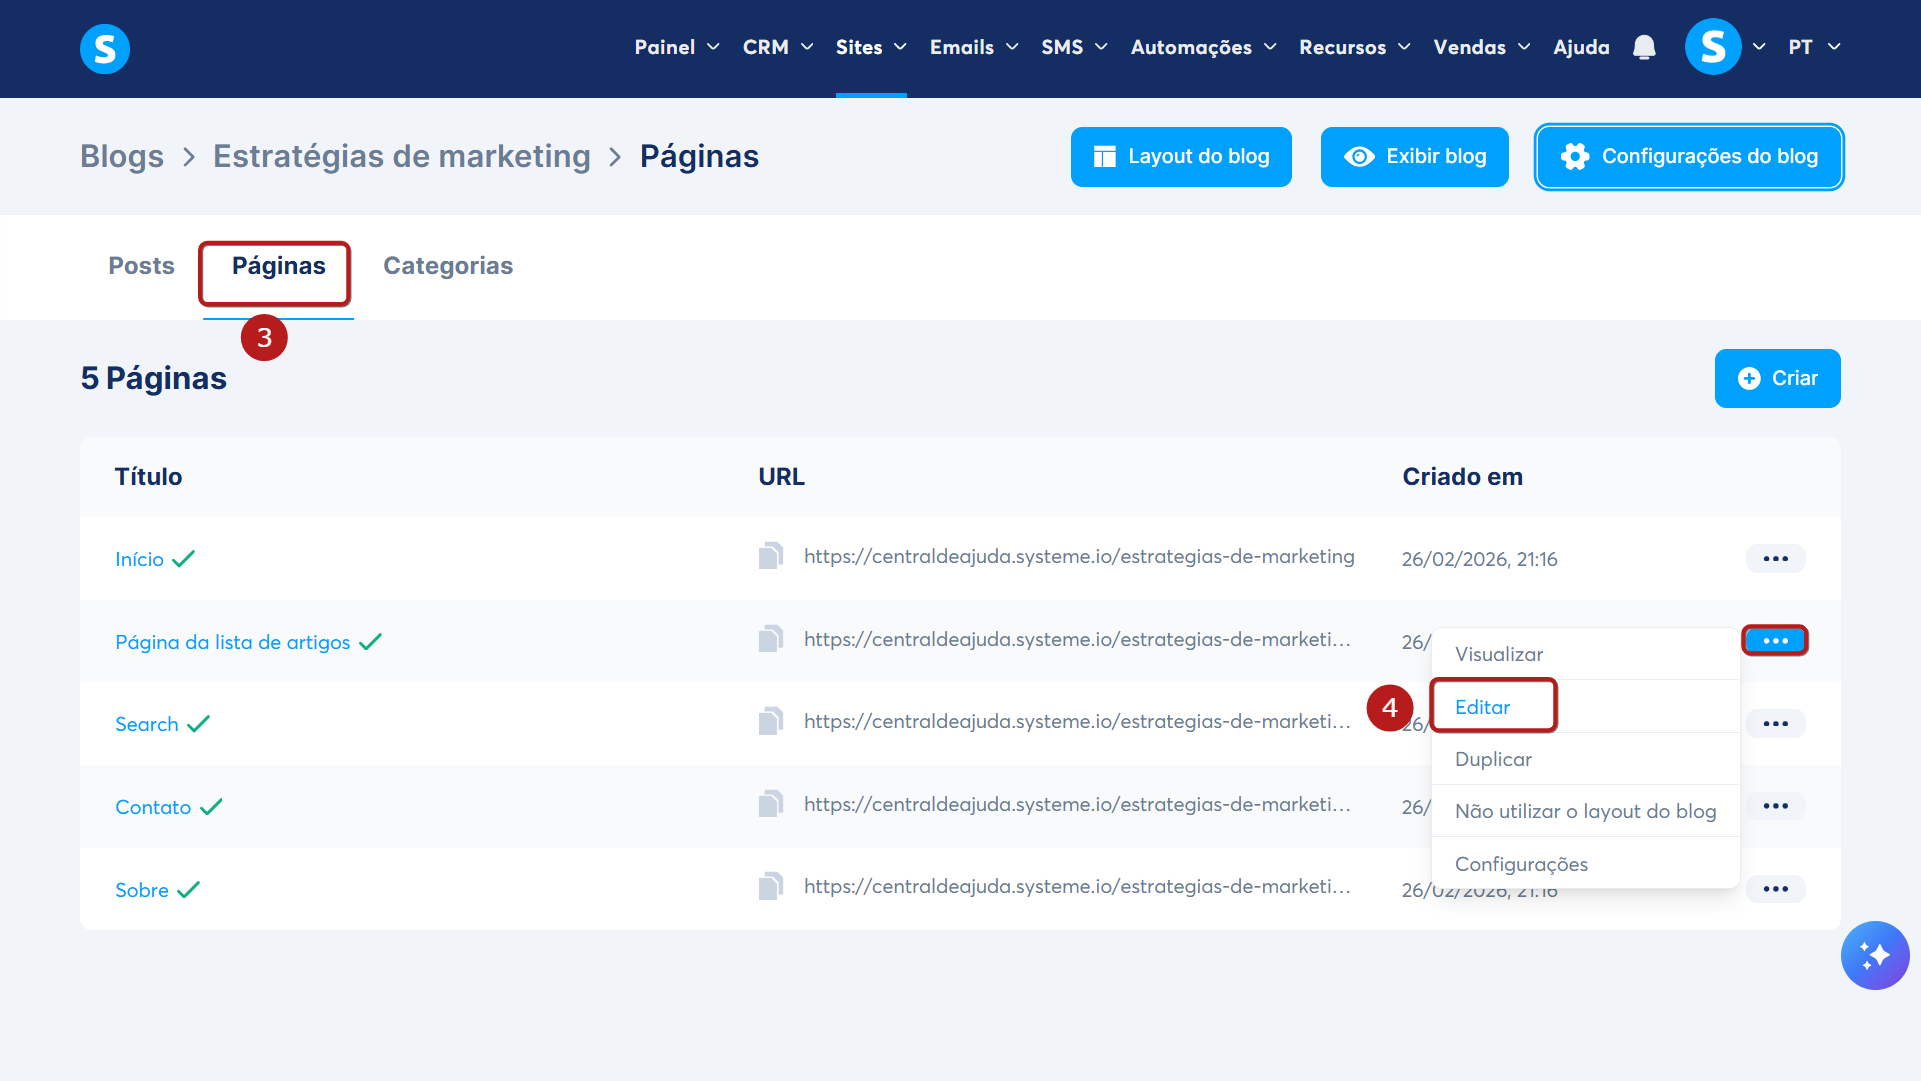1921x1081 pixels.
Task: Click the user profile avatar
Action: point(1713,47)
